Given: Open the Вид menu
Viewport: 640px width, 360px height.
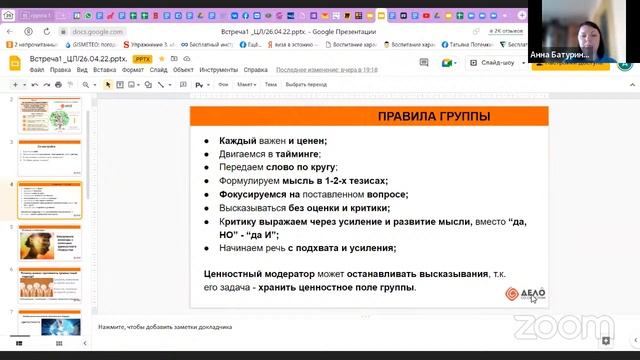Looking at the screenshot, I should pos(82,70).
